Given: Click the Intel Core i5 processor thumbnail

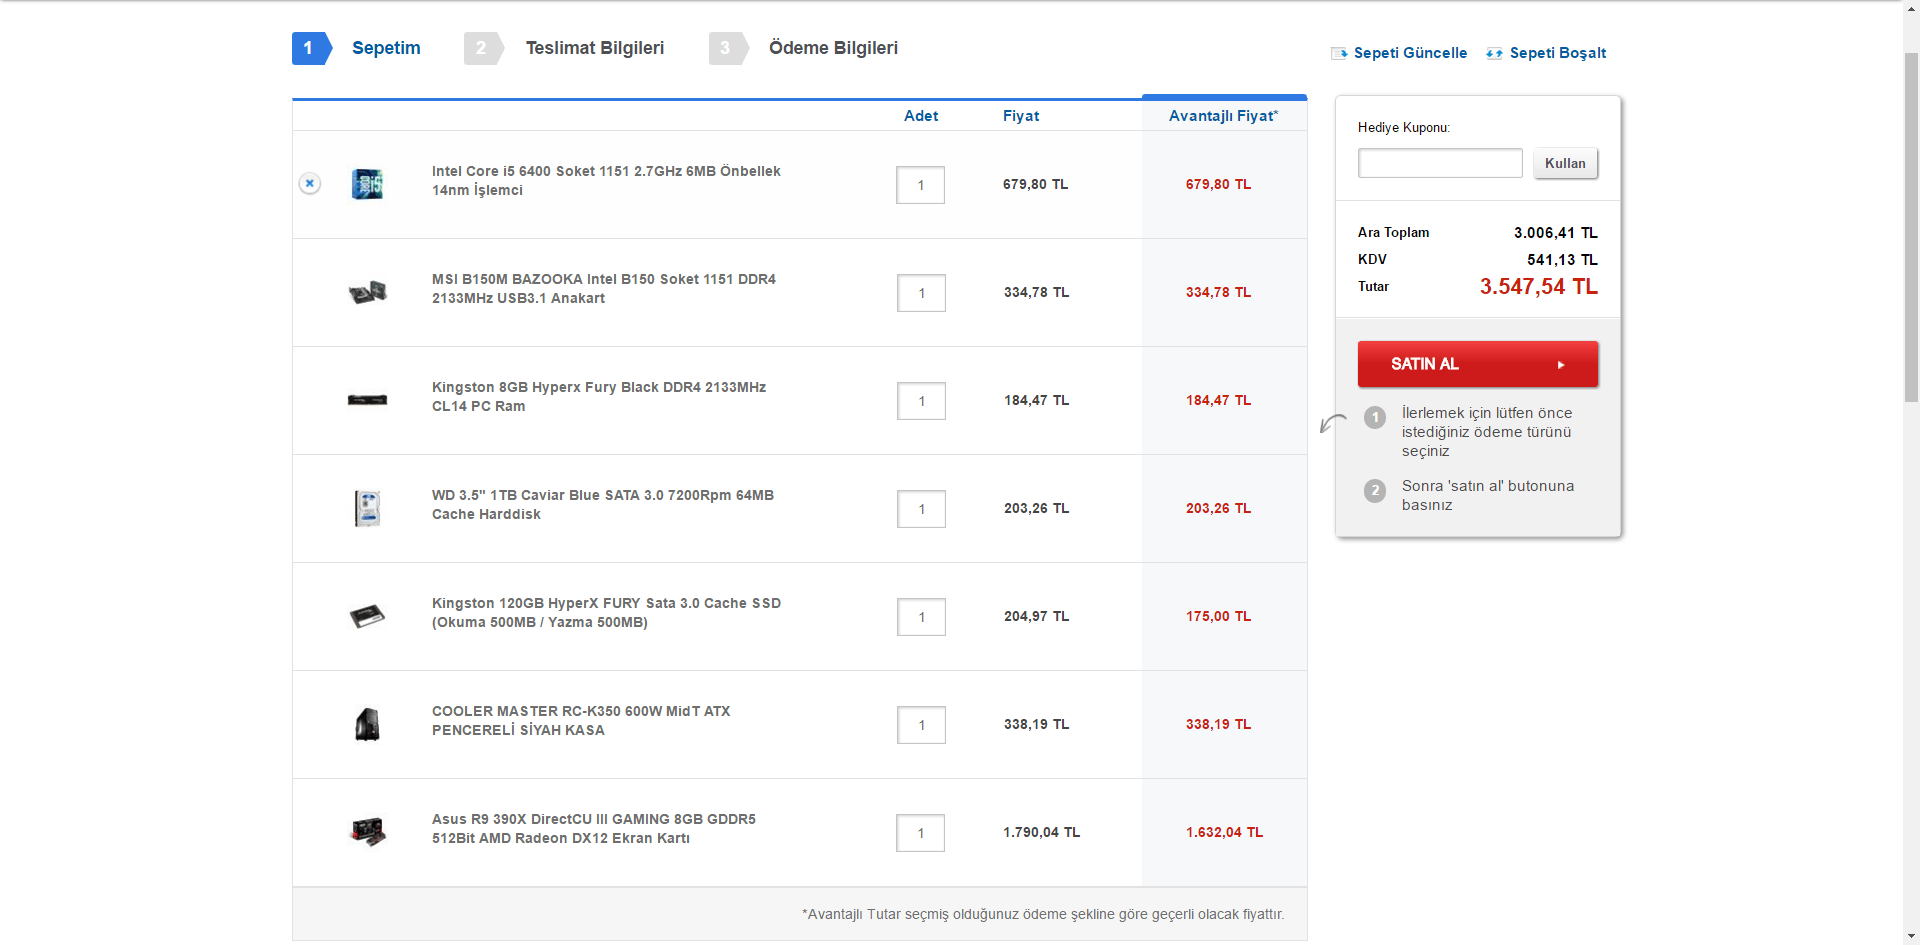Looking at the screenshot, I should point(367,184).
